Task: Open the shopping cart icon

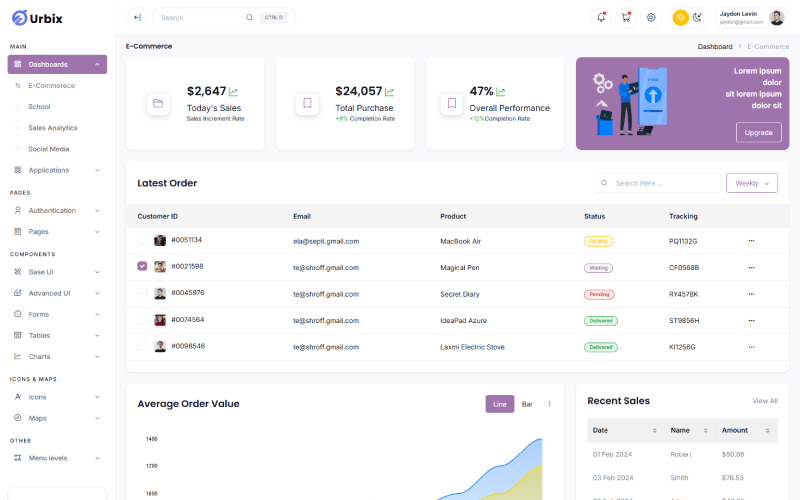Action: pyautogui.click(x=626, y=17)
